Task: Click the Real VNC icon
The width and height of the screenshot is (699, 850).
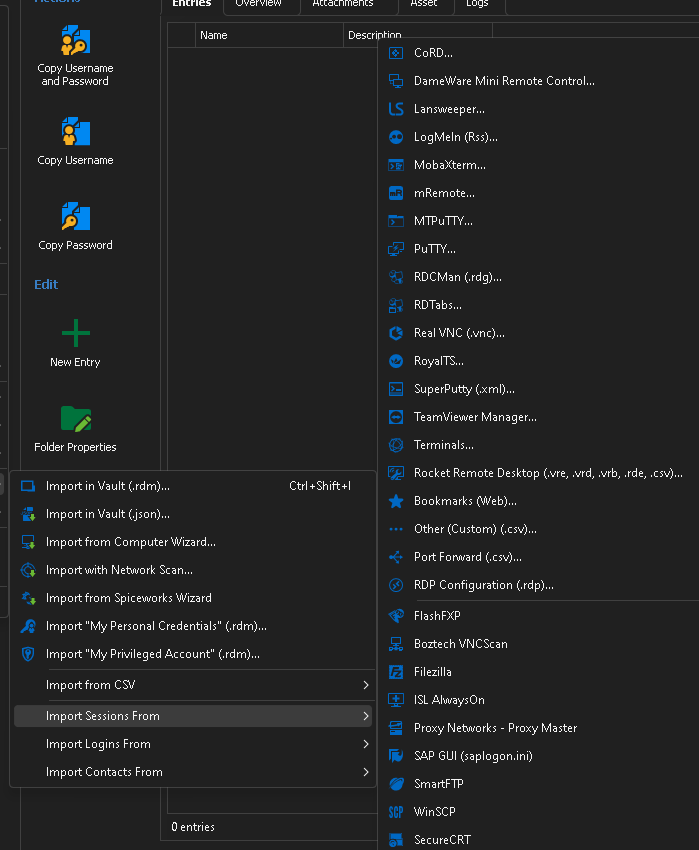Action: (396, 333)
